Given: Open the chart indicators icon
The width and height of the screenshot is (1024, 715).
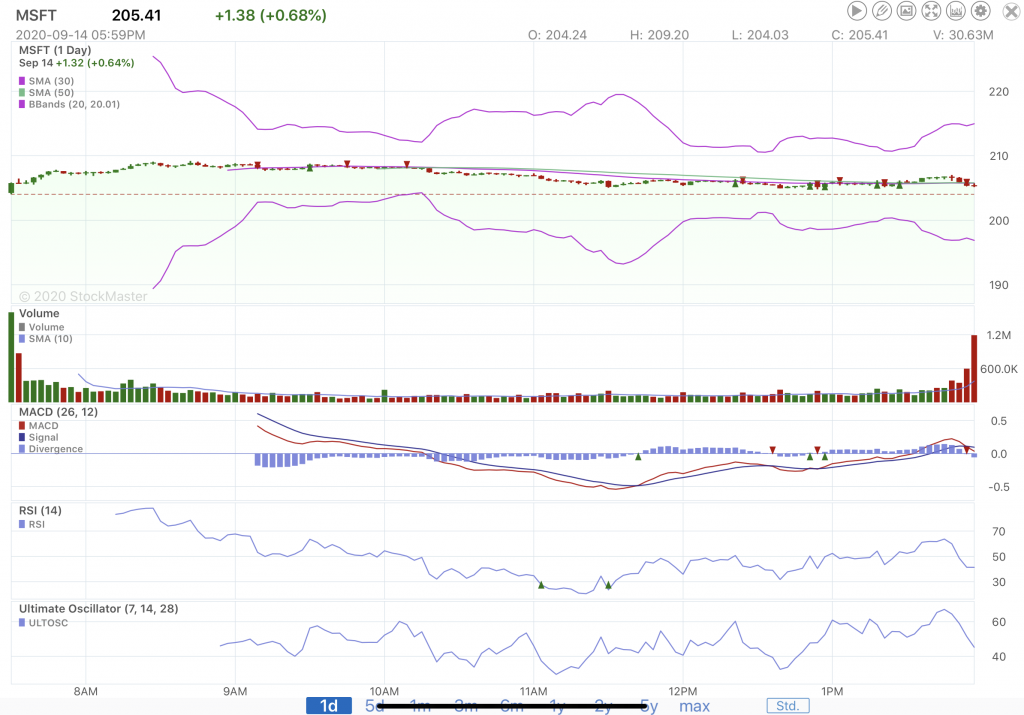Looking at the screenshot, I should [x=955, y=11].
